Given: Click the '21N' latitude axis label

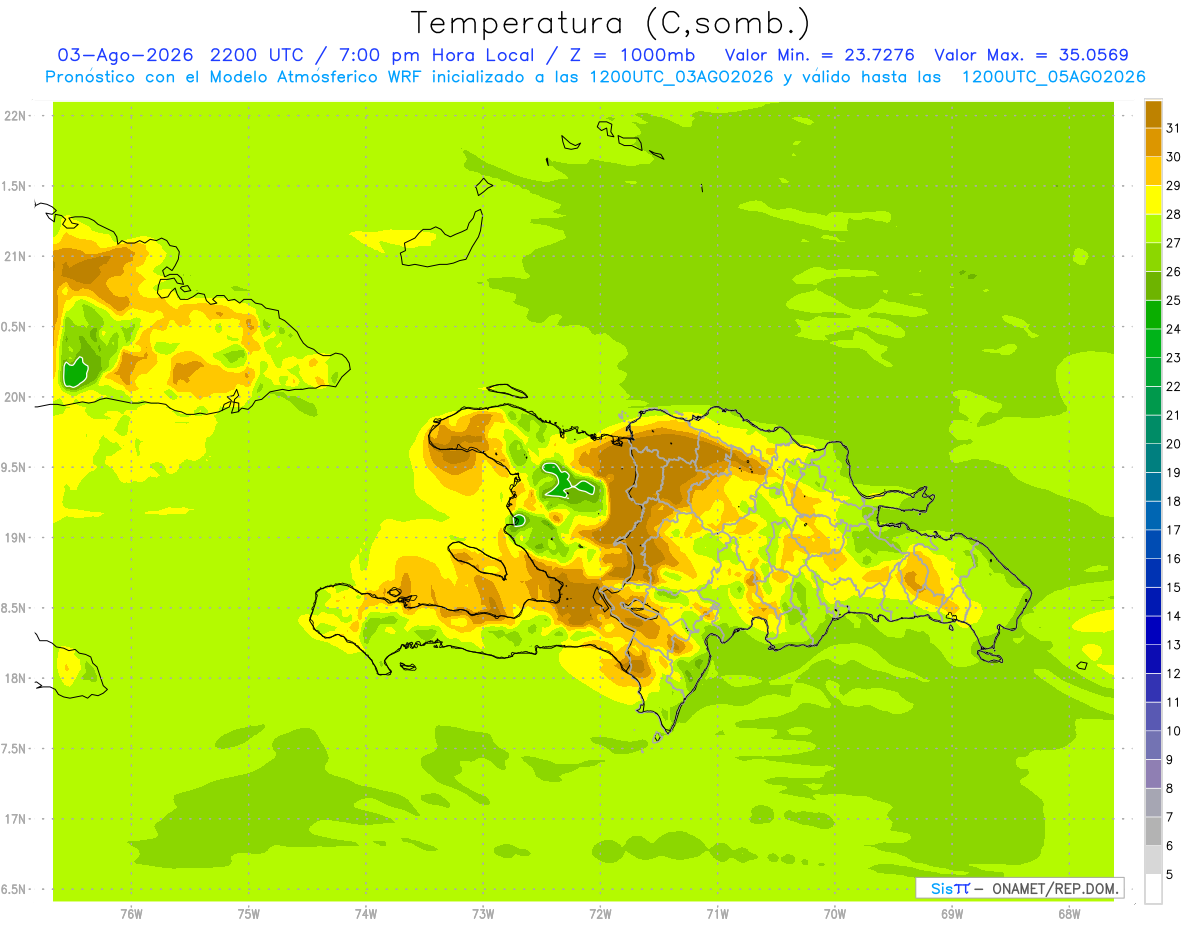Looking at the screenshot, I should click(x=15, y=256).
